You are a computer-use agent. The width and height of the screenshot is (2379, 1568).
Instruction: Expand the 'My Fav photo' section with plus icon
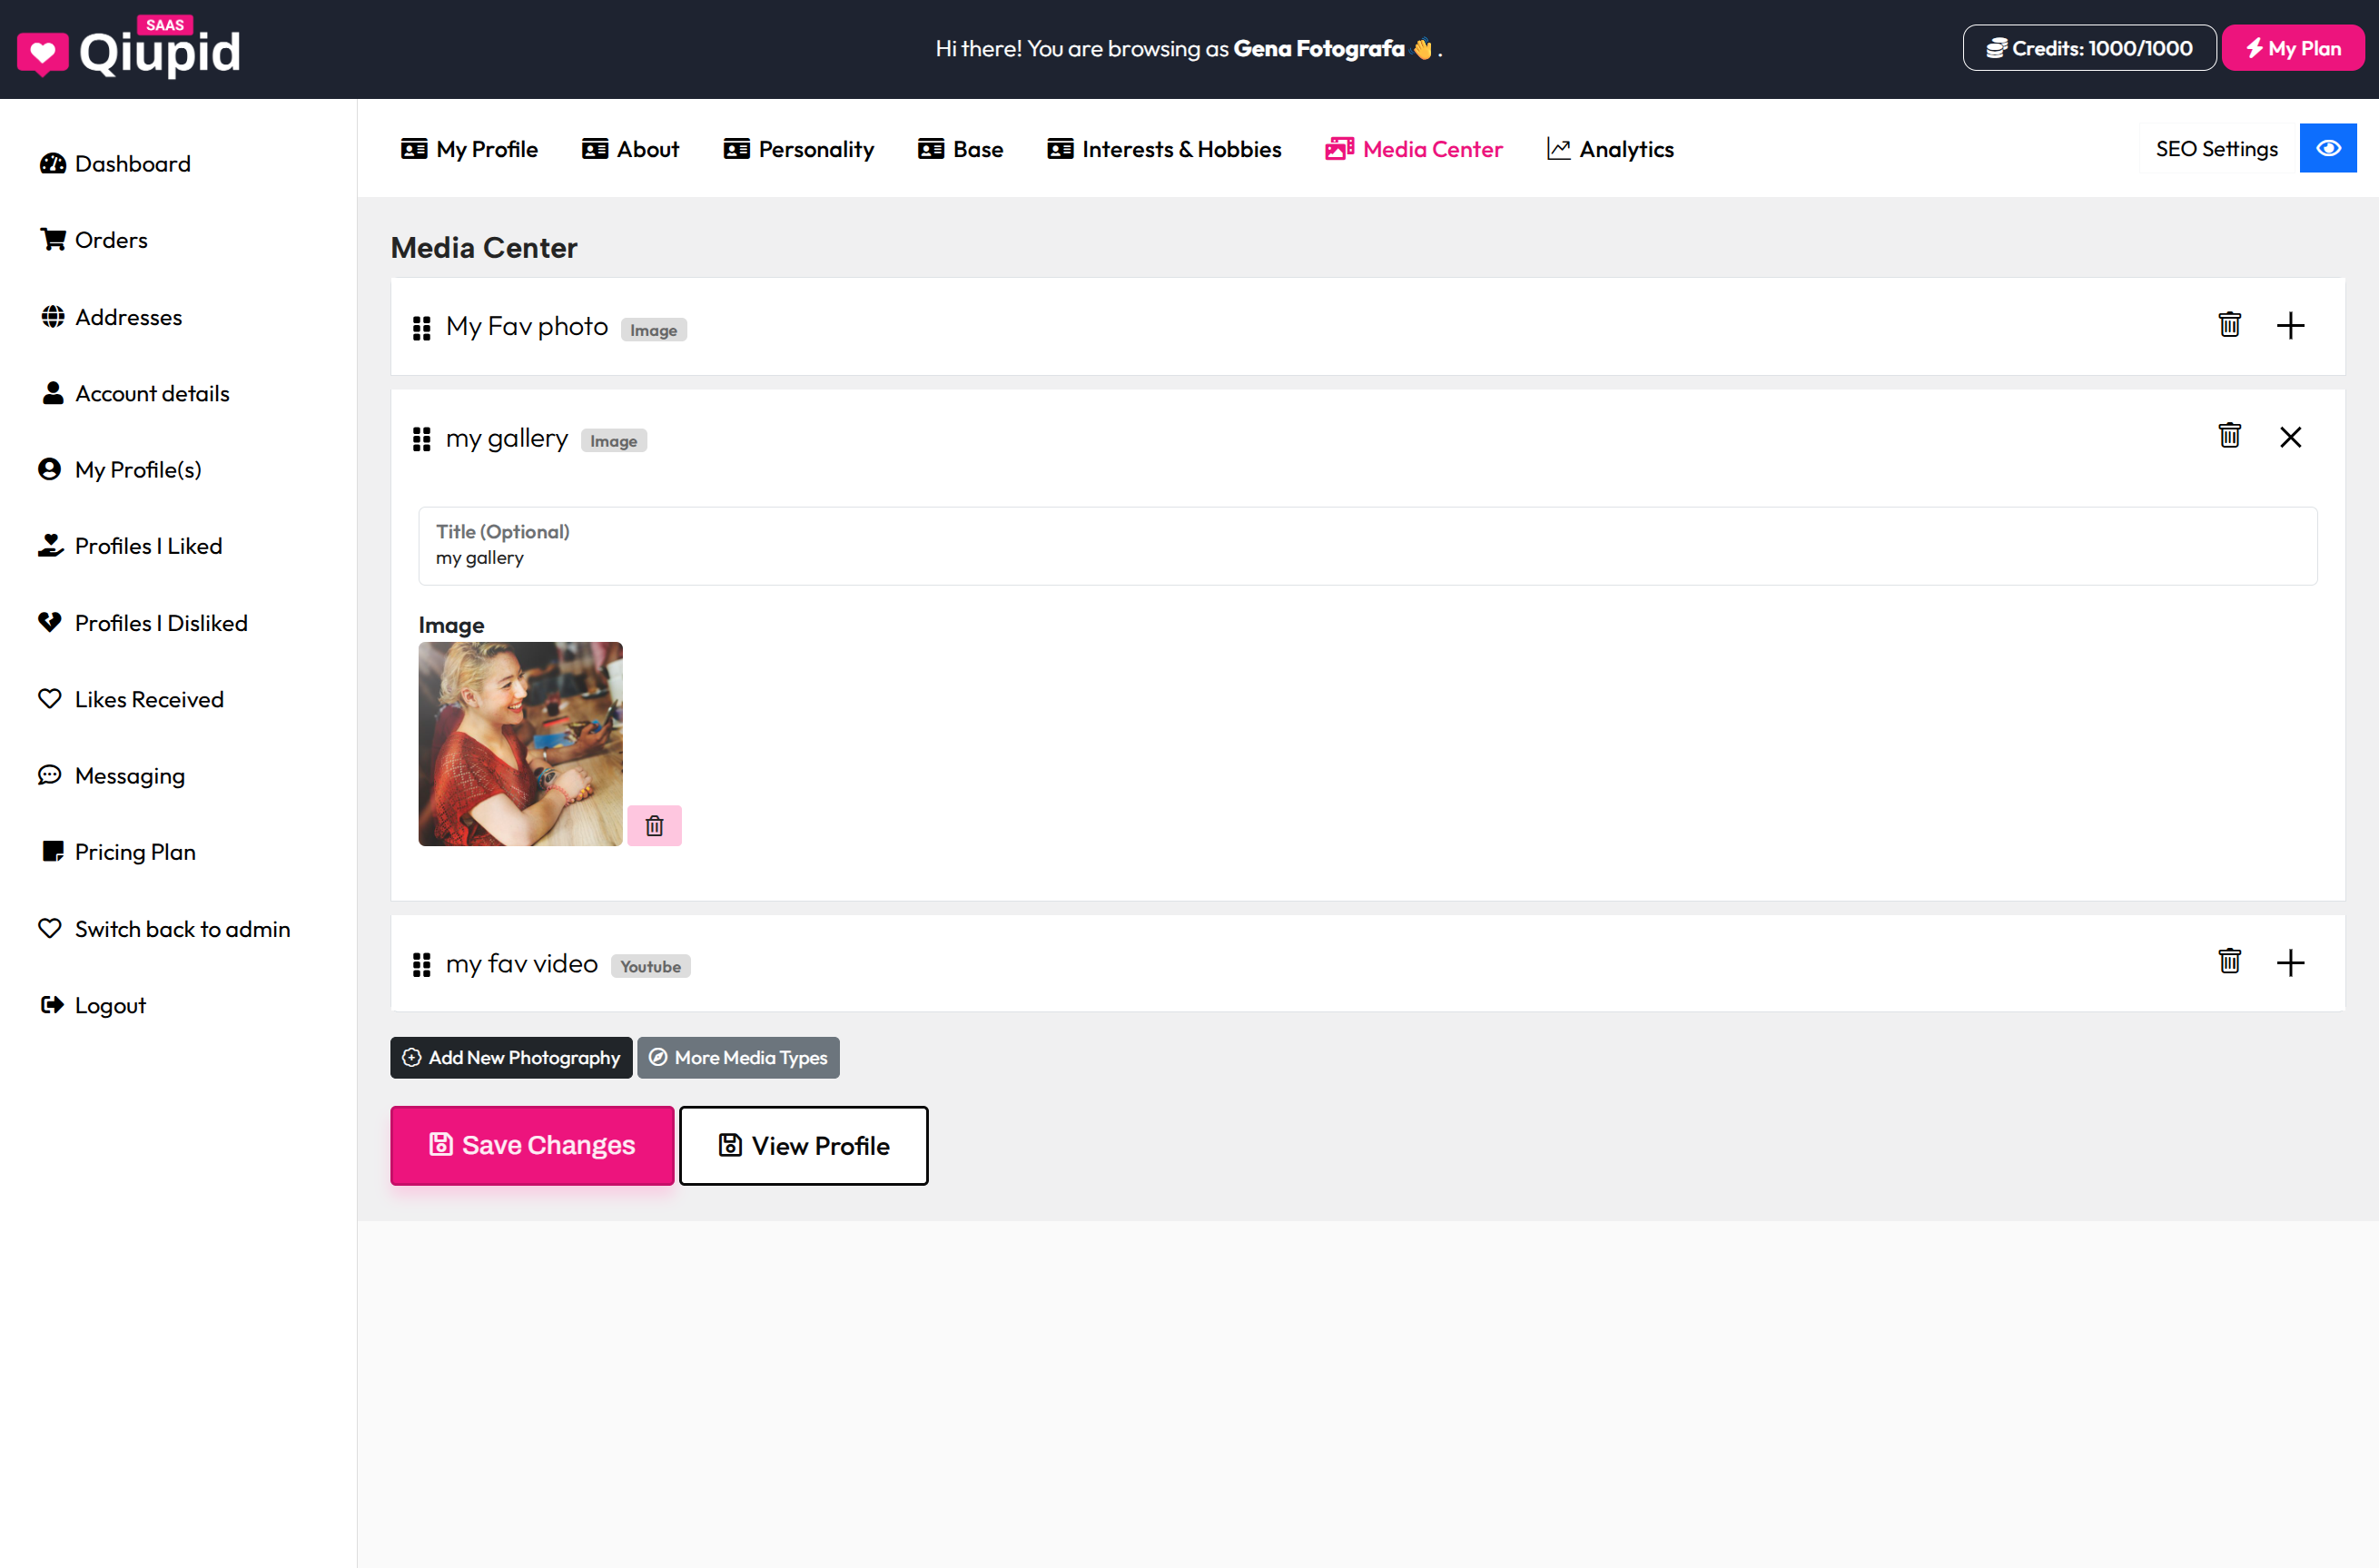2292,324
